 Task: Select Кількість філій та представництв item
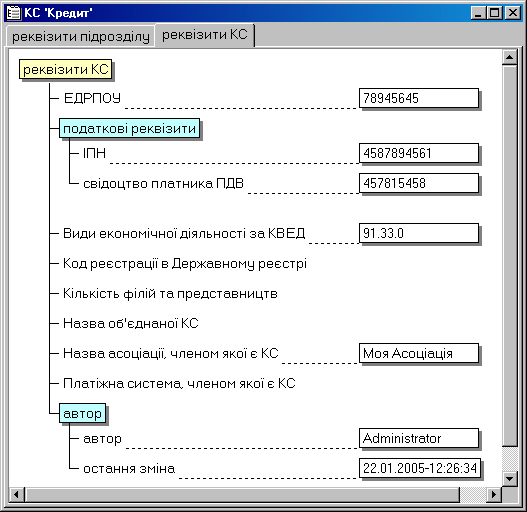point(170,293)
